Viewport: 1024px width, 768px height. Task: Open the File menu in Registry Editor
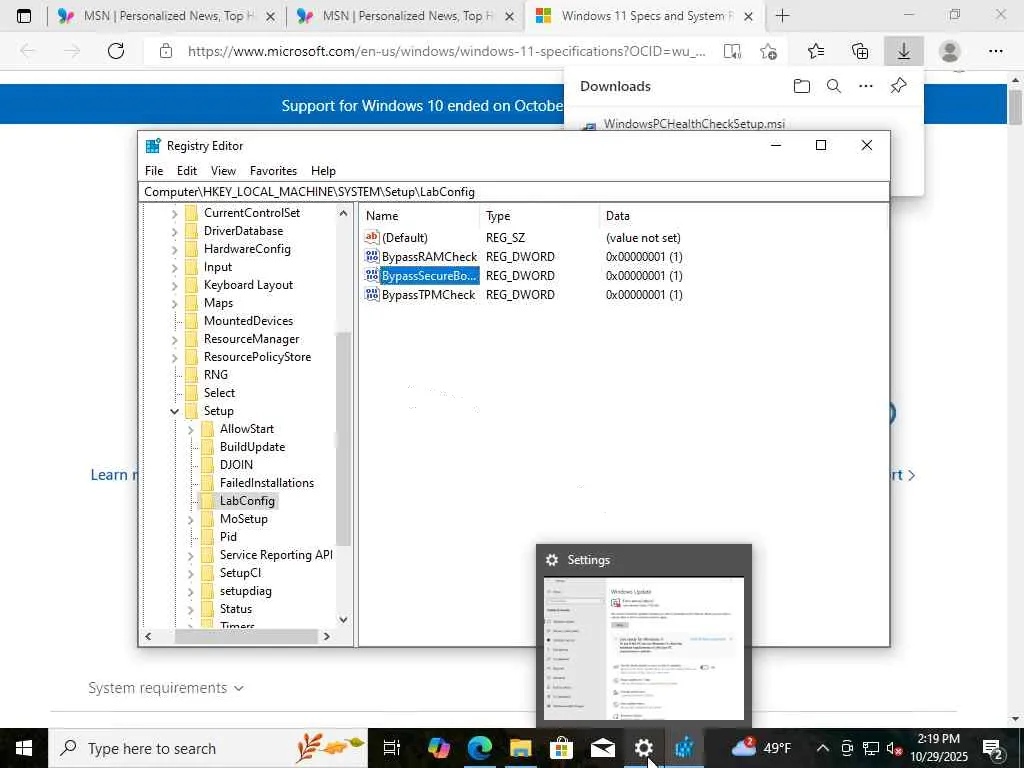154,170
